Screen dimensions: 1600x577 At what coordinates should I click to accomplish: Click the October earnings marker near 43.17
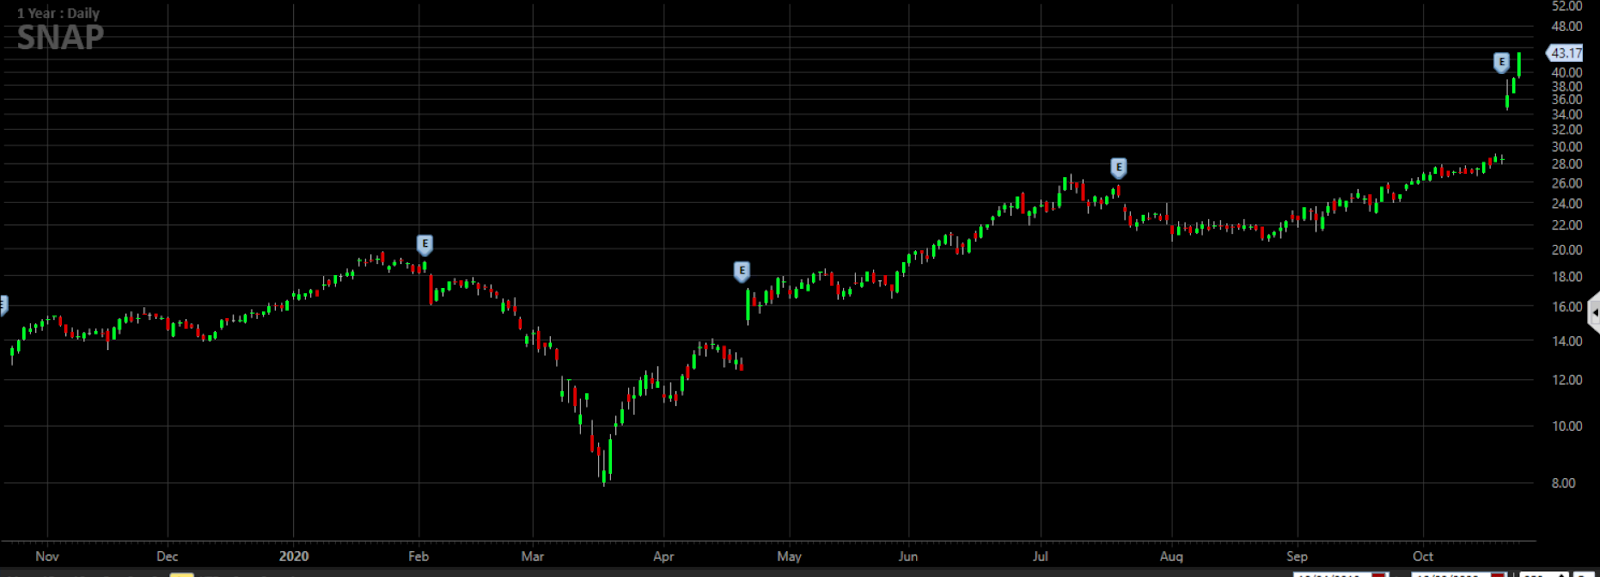(1501, 63)
